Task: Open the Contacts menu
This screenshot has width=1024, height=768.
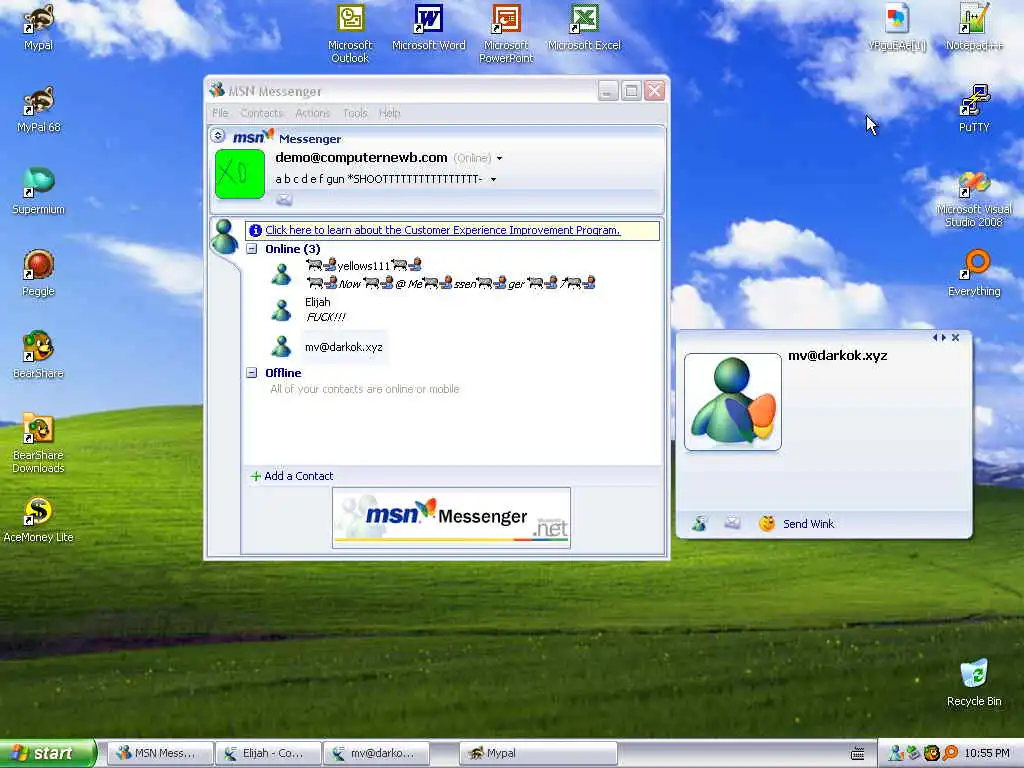Action: [262, 113]
